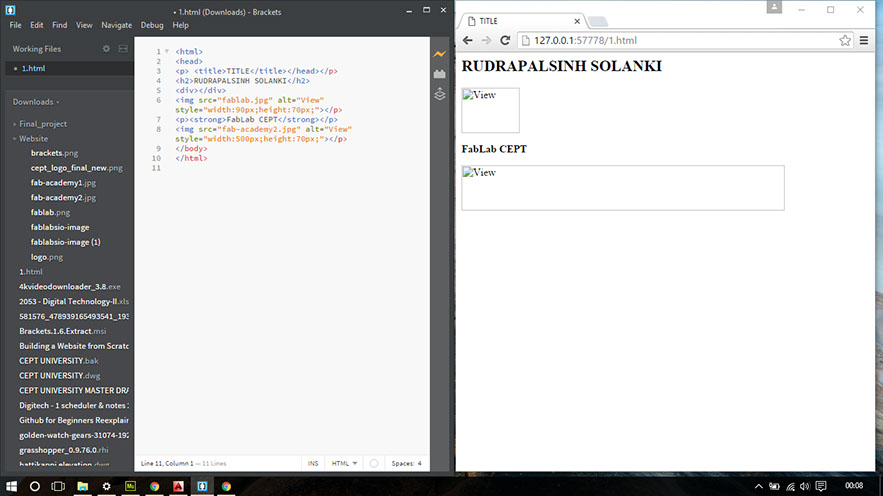Open the action center notification icon
Viewport: 883px width, 496px height.
(821, 486)
